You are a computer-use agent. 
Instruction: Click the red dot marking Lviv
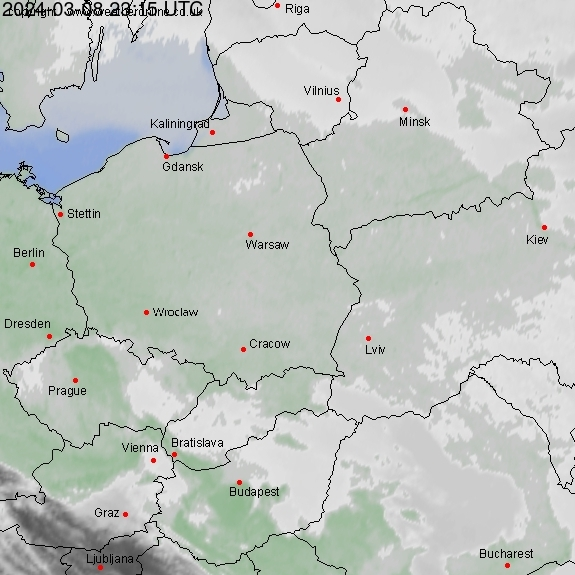click(369, 338)
